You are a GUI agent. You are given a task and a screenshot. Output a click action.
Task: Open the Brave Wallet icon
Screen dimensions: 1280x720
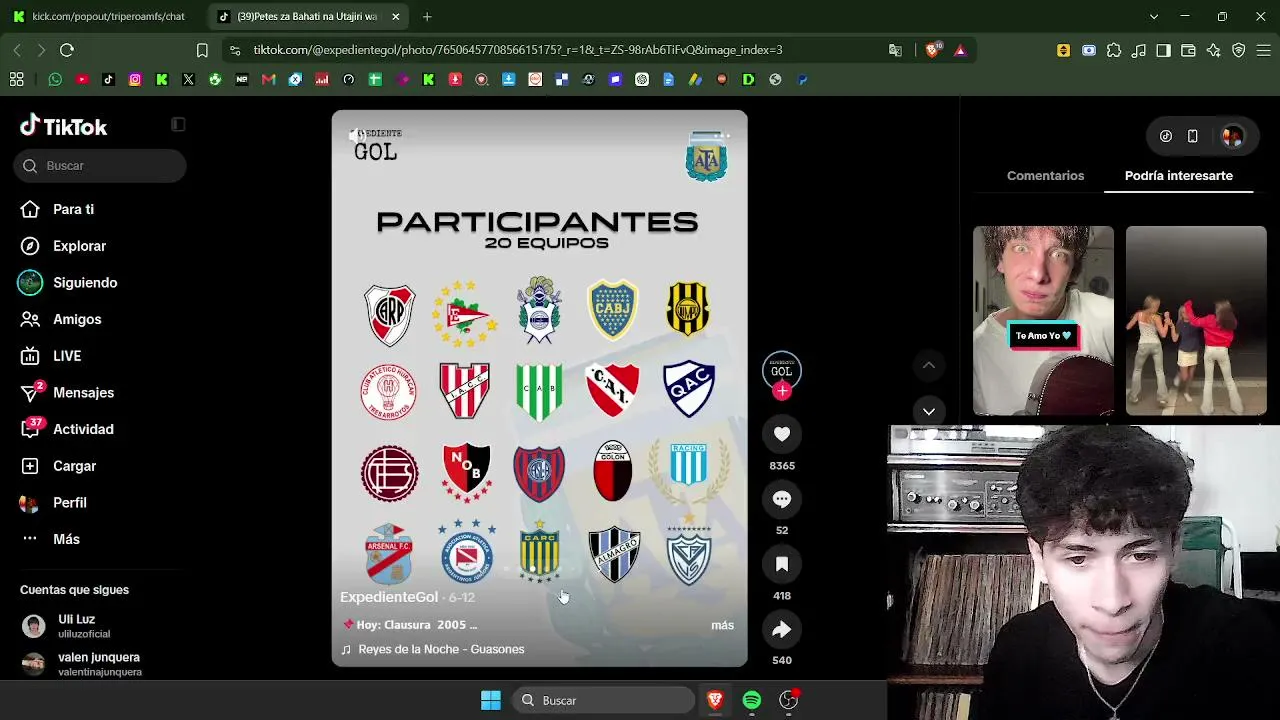pos(1188,50)
